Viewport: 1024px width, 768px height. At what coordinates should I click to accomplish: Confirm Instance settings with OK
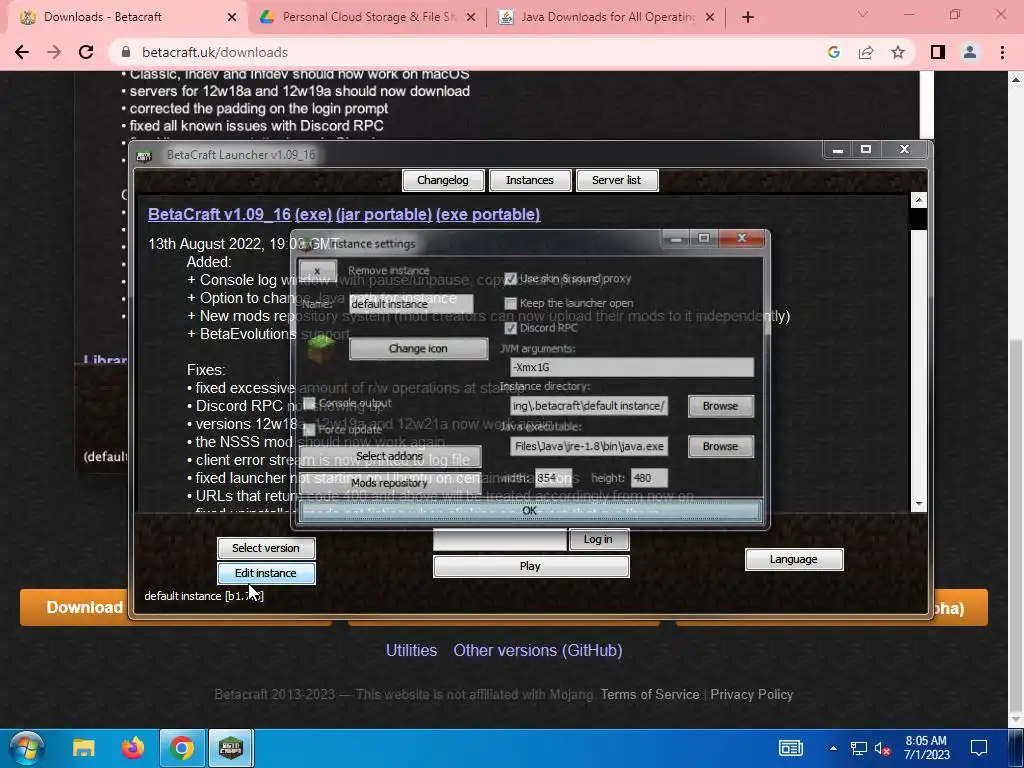[530, 511]
